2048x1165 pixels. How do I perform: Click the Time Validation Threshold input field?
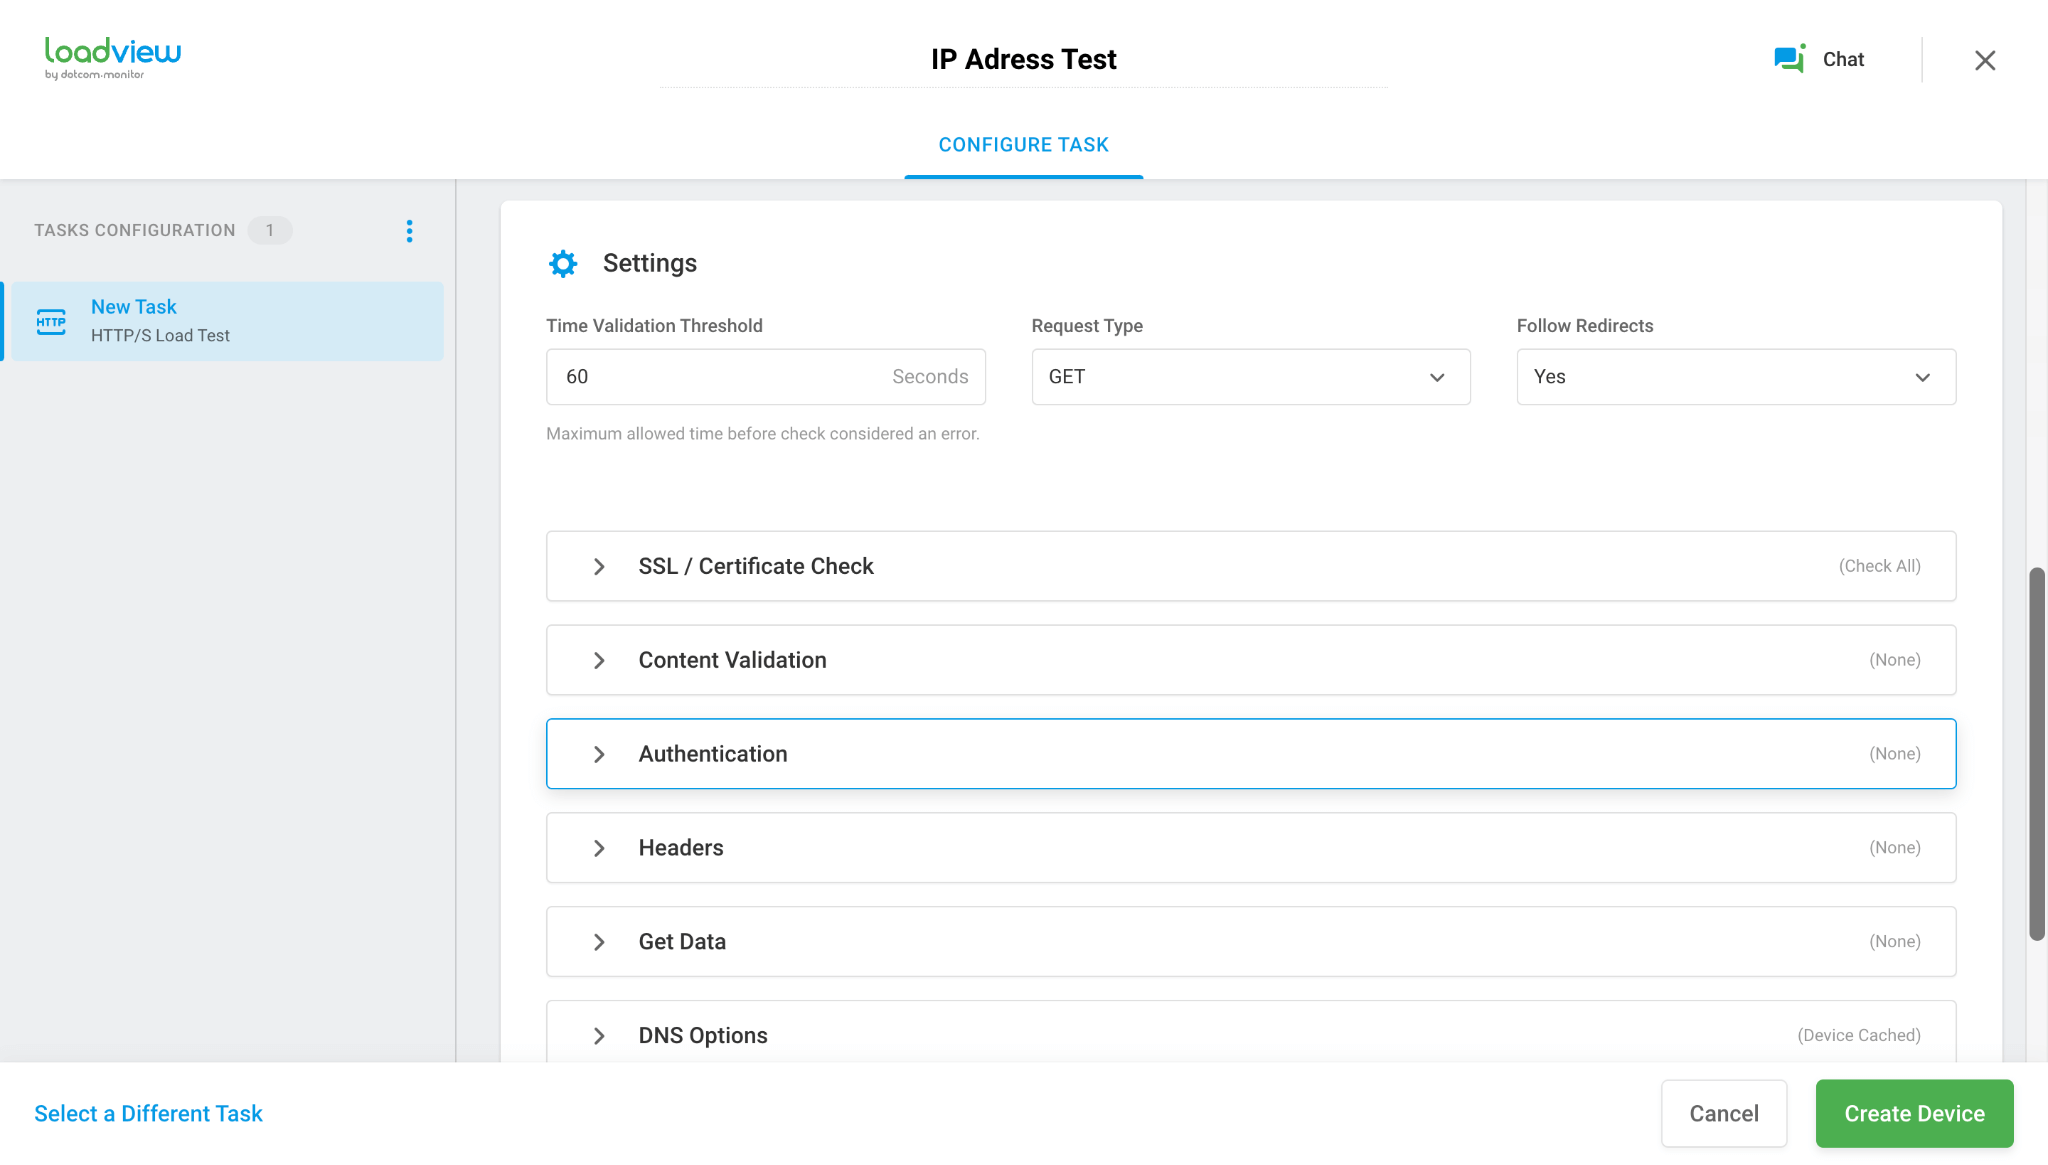click(765, 376)
